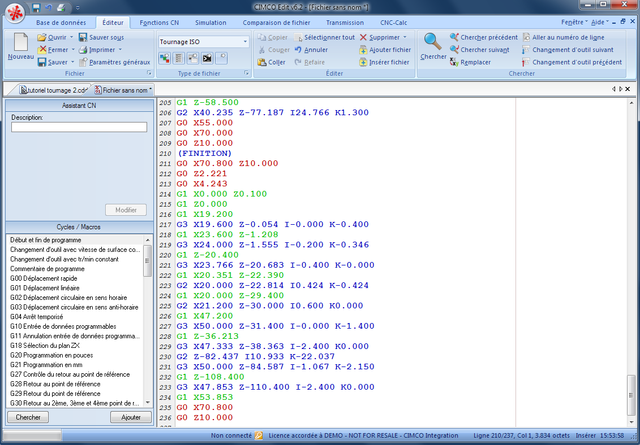The width and height of the screenshot is (640, 445).
Task: Open the Aide menu
Action: [600, 22]
